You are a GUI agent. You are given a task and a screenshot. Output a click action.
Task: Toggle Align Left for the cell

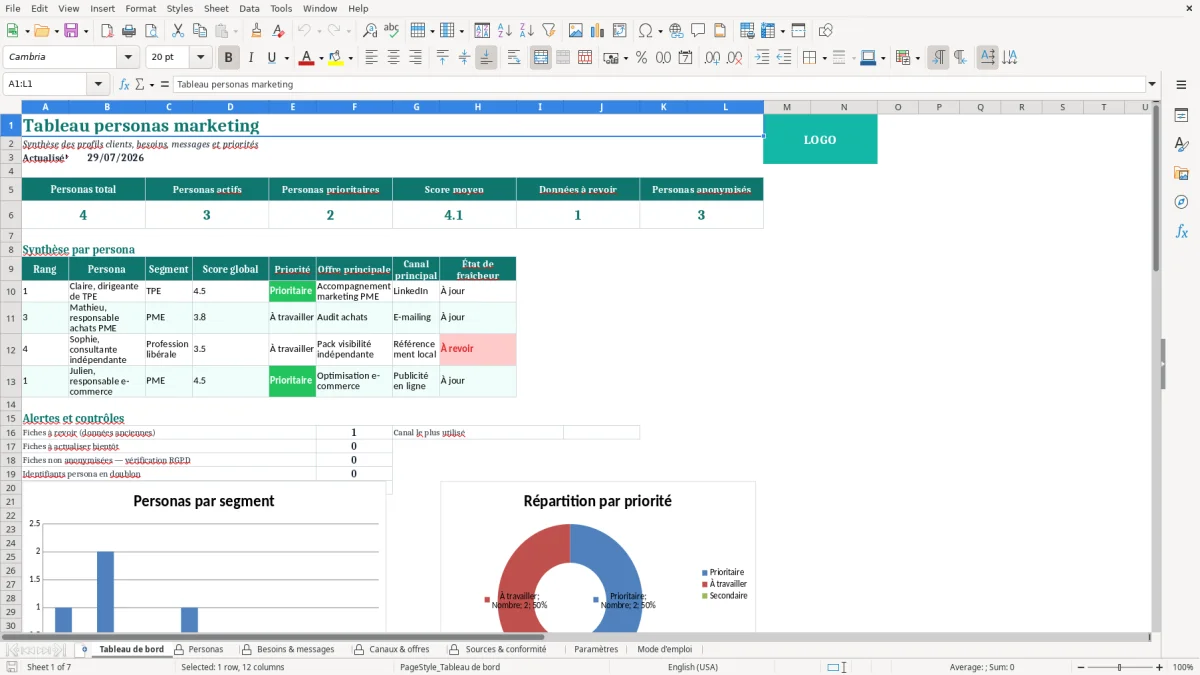click(x=372, y=57)
